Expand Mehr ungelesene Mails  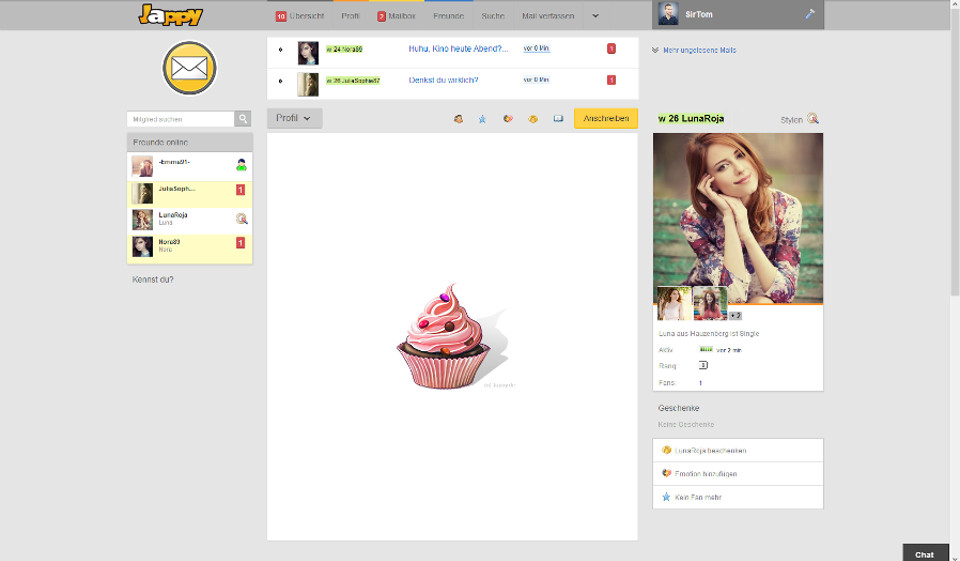click(694, 50)
